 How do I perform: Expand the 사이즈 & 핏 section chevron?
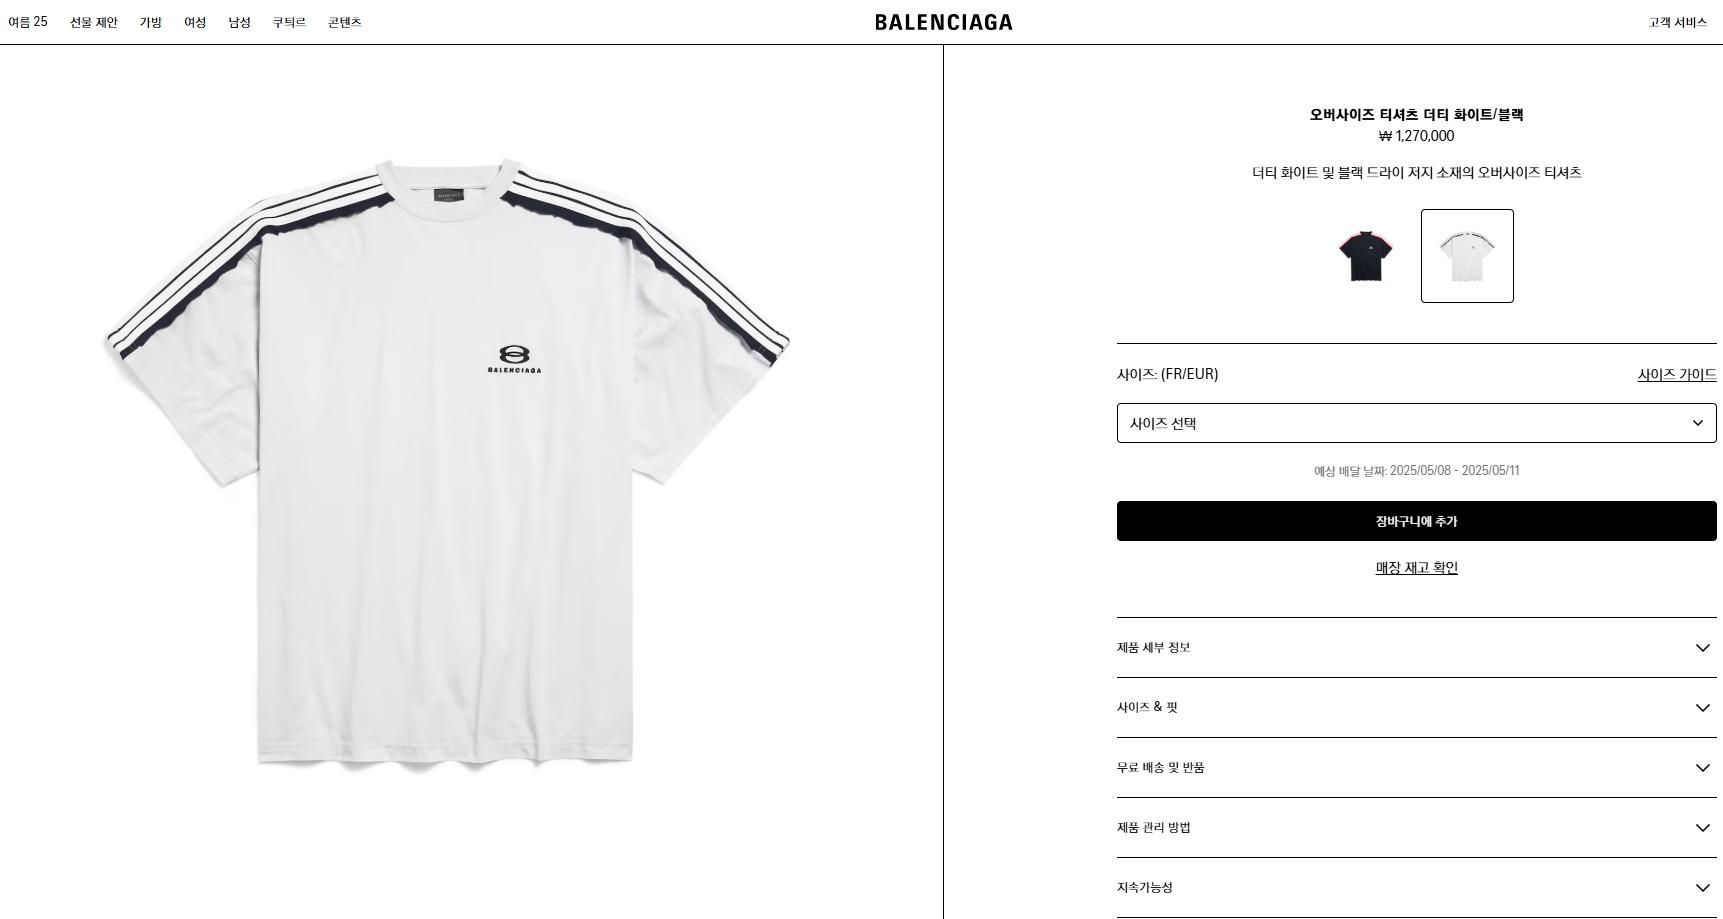click(1702, 708)
